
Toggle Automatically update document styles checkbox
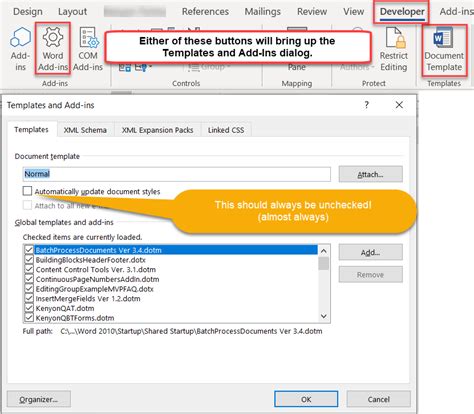[x=27, y=191]
